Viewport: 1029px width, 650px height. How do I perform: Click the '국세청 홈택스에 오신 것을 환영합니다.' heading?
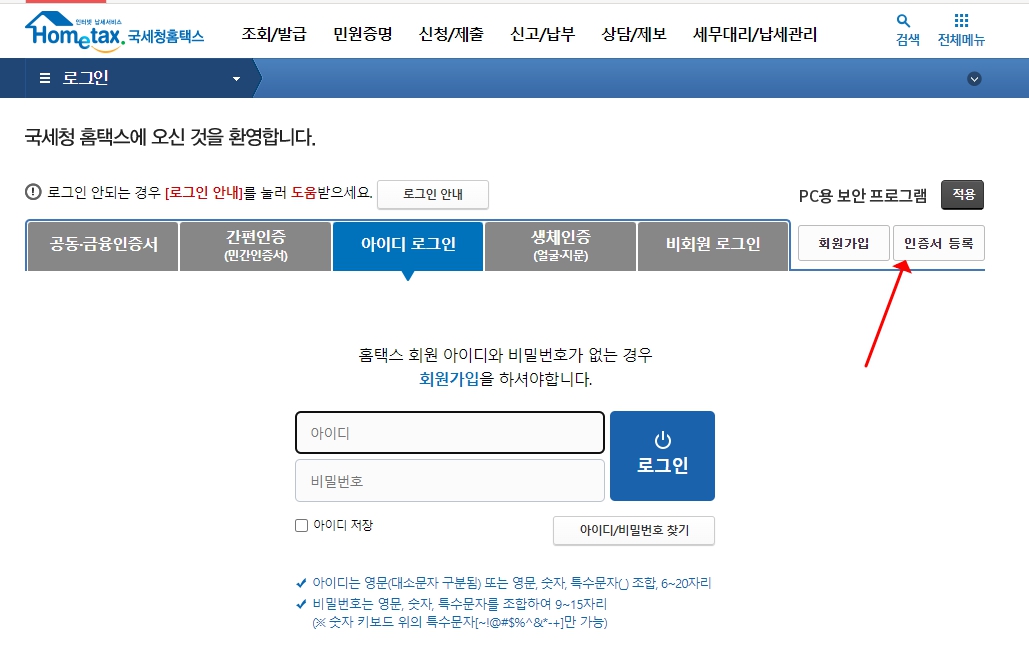coord(170,137)
